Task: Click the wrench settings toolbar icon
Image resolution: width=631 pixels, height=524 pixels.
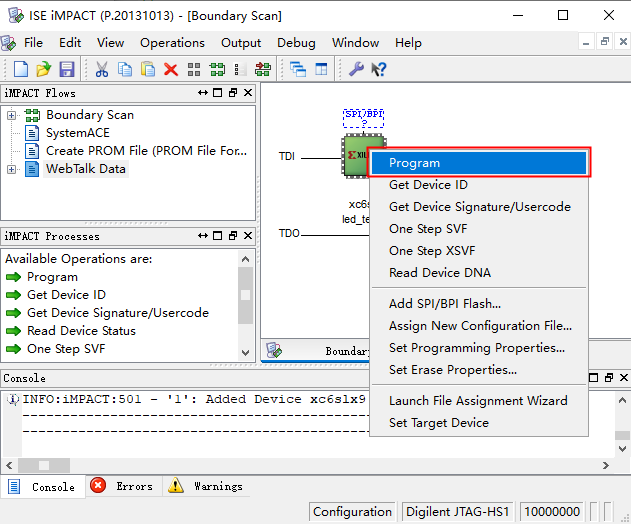Action: tap(356, 69)
